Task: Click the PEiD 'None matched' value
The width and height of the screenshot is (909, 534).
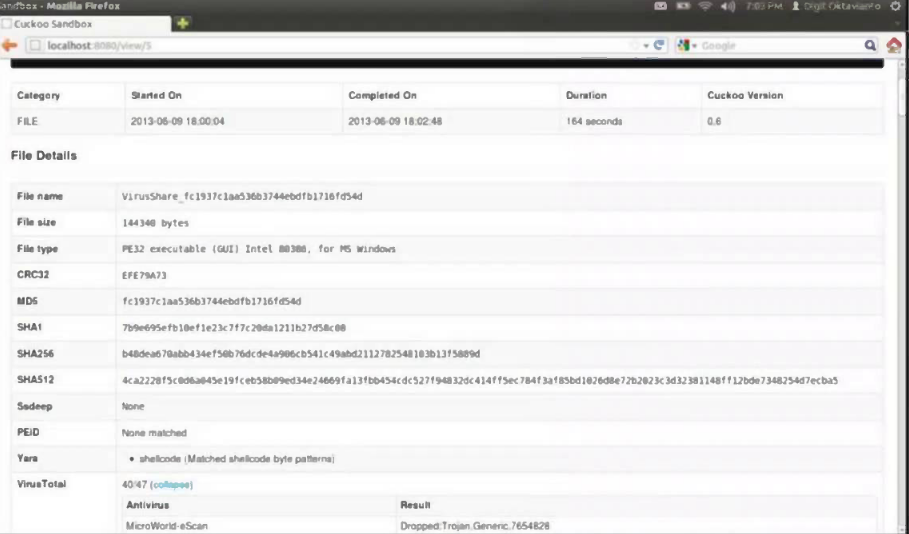Action: click(x=154, y=433)
